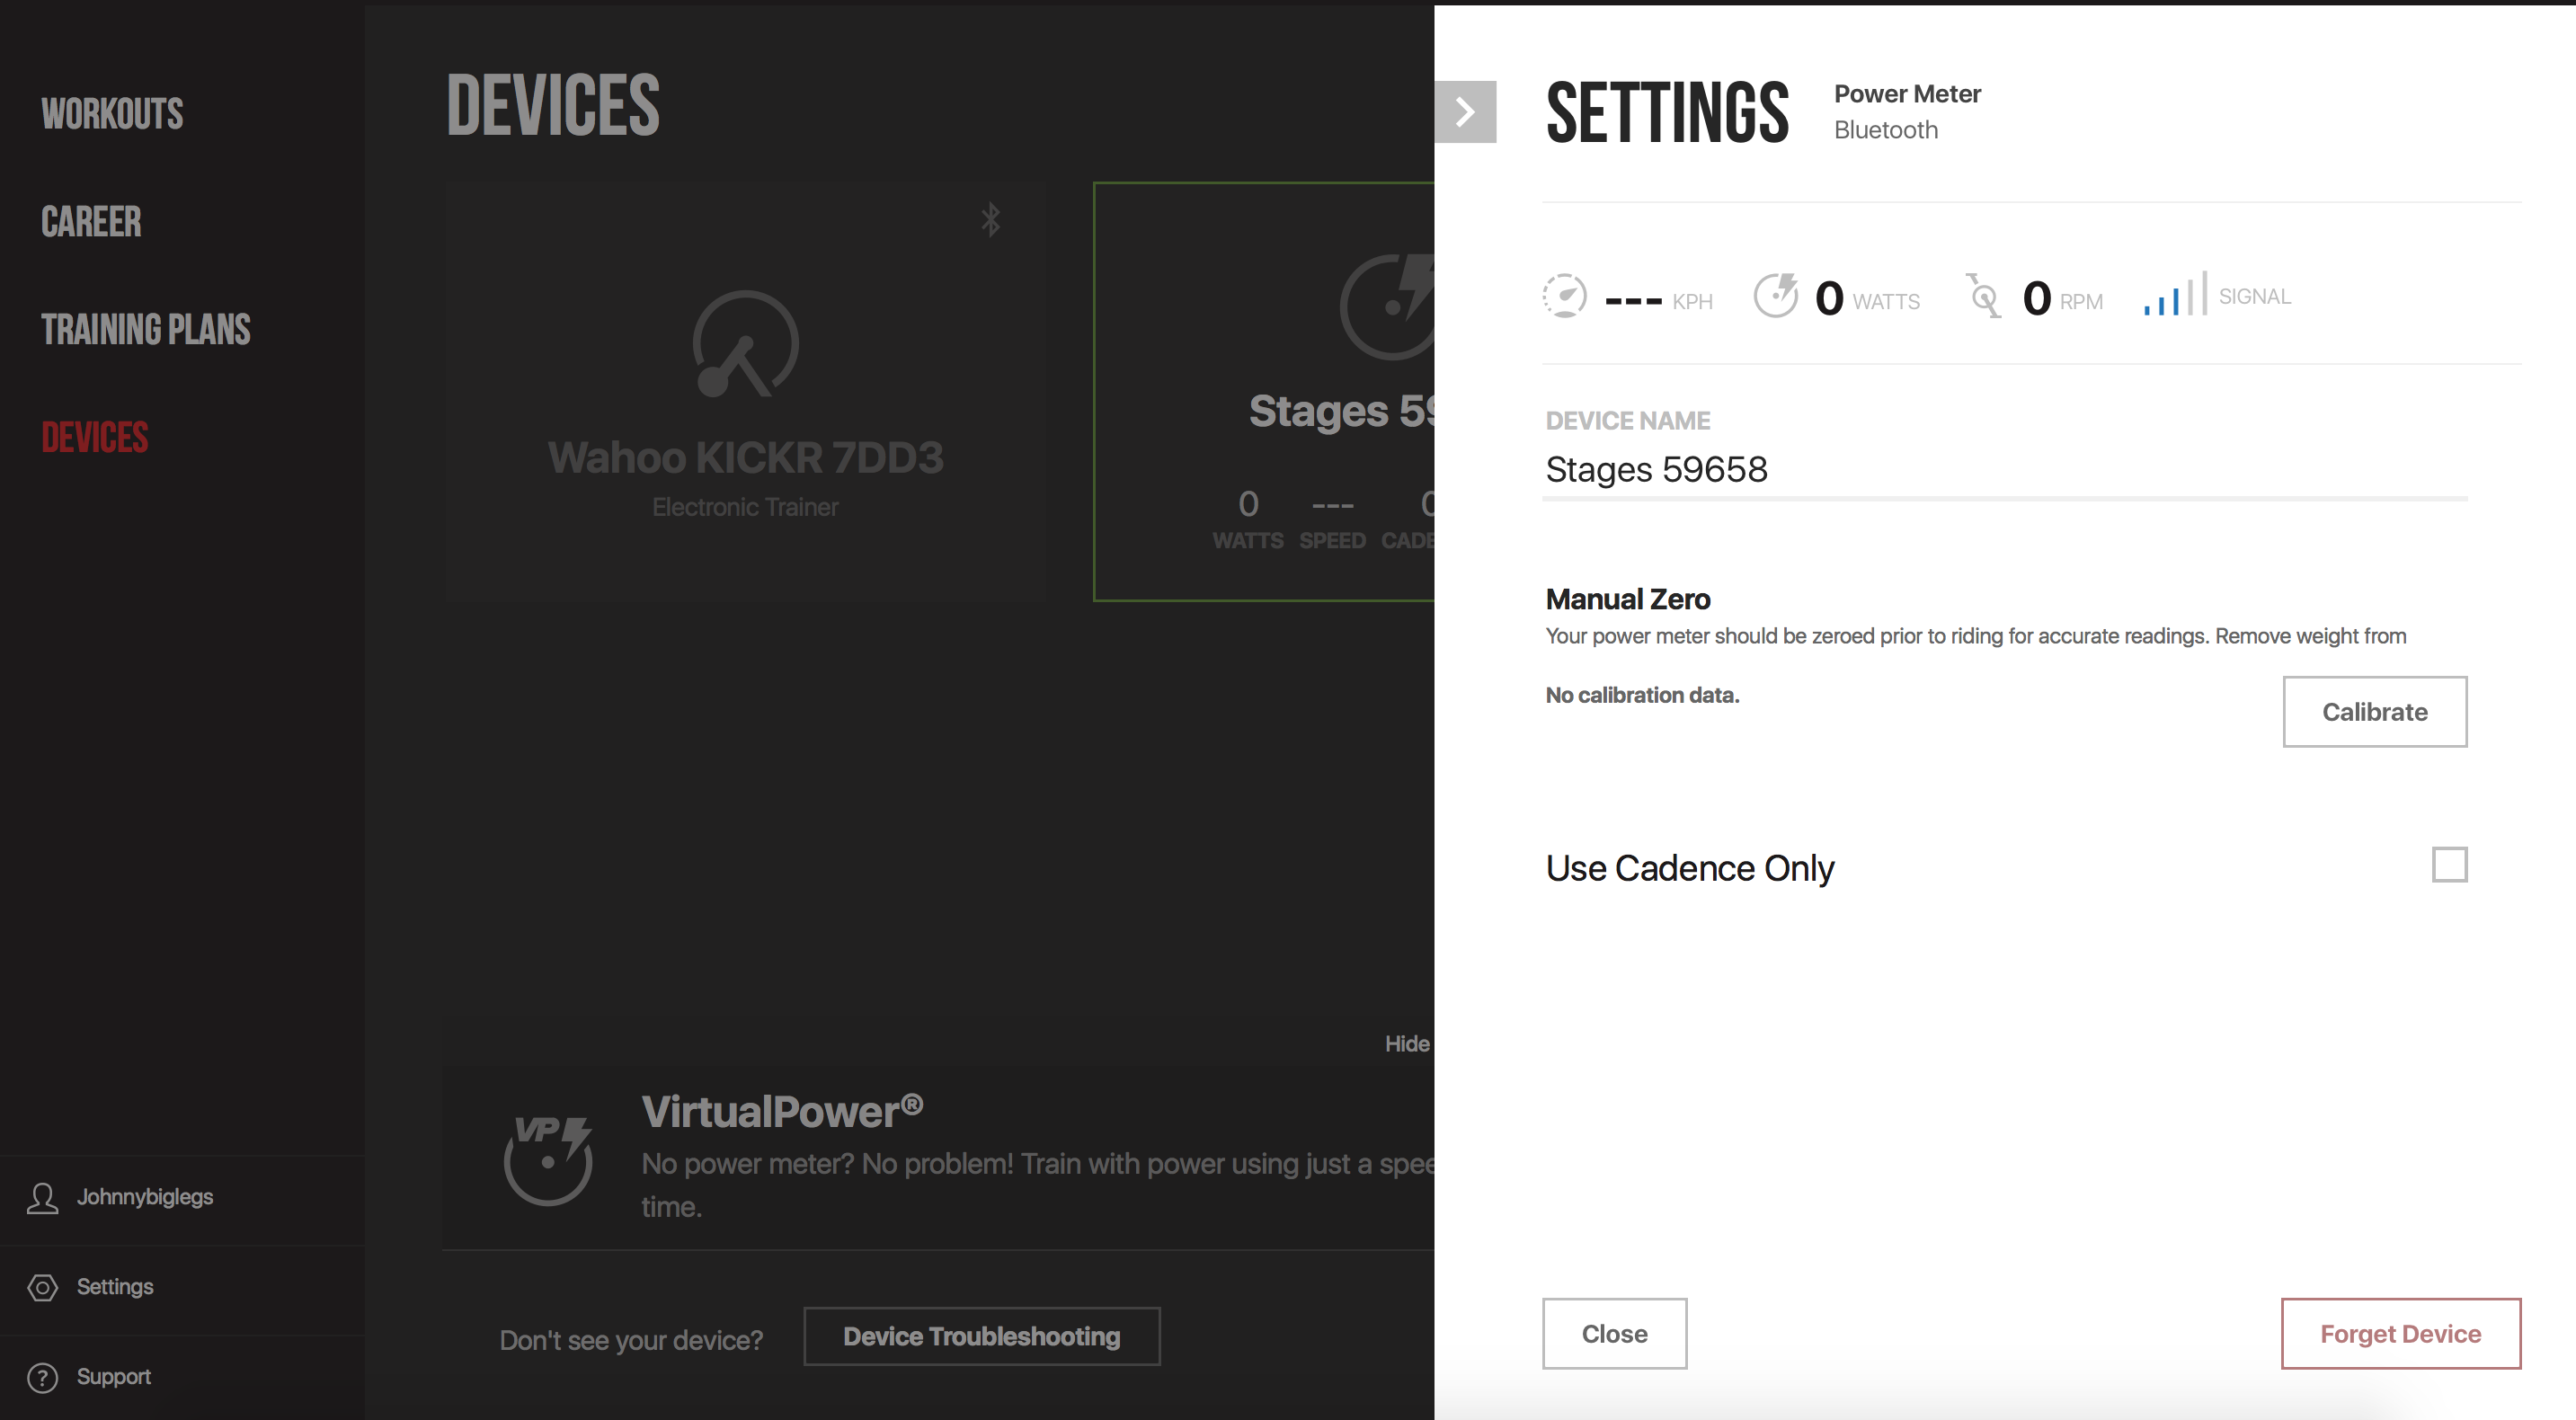Click the VirtualPower VP icon
2576x1420 pixels.
pyautogui.click(x=548, y=1160)
